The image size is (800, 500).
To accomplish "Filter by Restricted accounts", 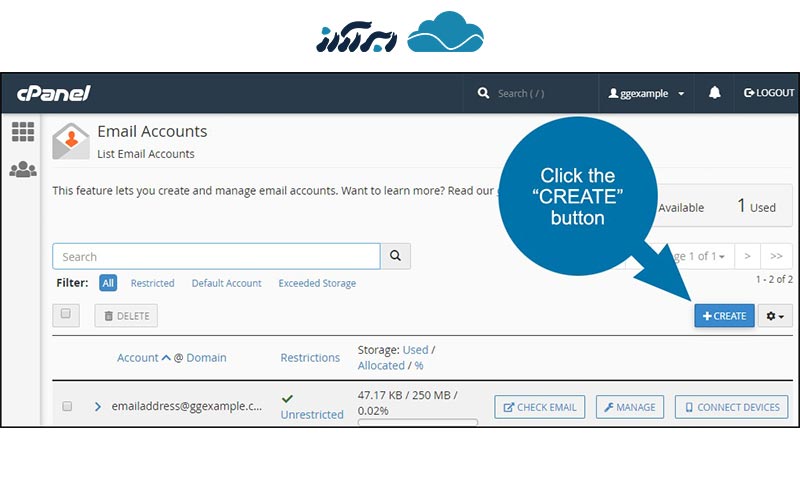I will (152, 283).
